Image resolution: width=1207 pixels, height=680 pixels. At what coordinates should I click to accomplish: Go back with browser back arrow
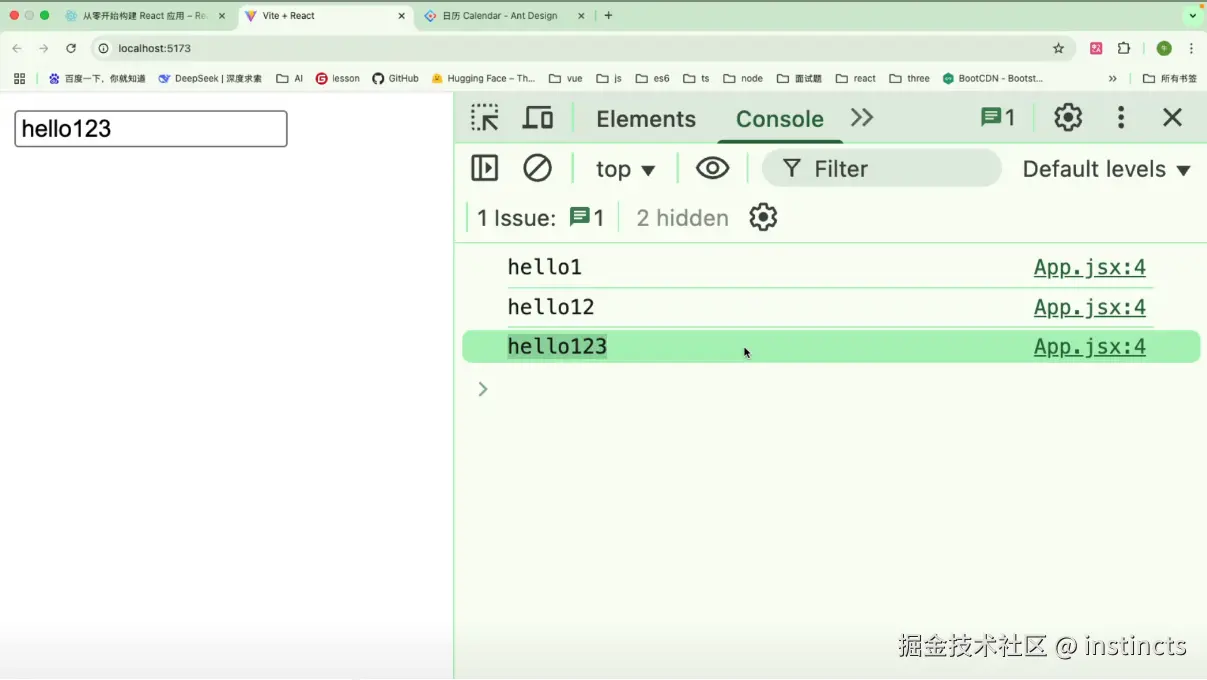17,48
